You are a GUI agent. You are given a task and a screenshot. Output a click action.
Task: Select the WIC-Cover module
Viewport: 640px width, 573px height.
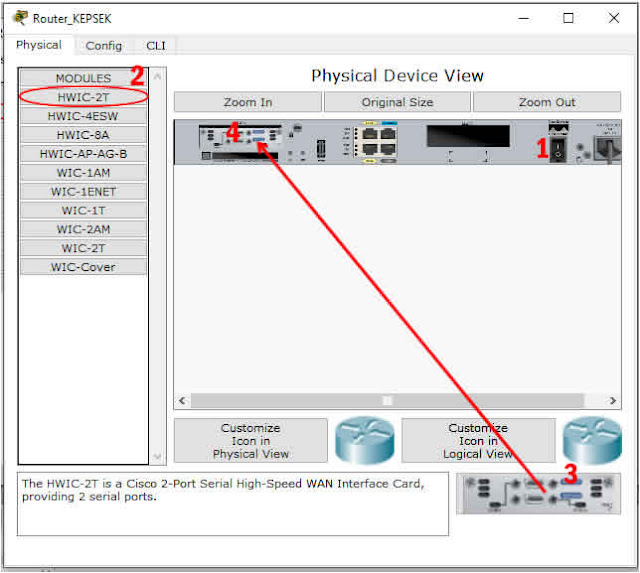coord(83,267)
